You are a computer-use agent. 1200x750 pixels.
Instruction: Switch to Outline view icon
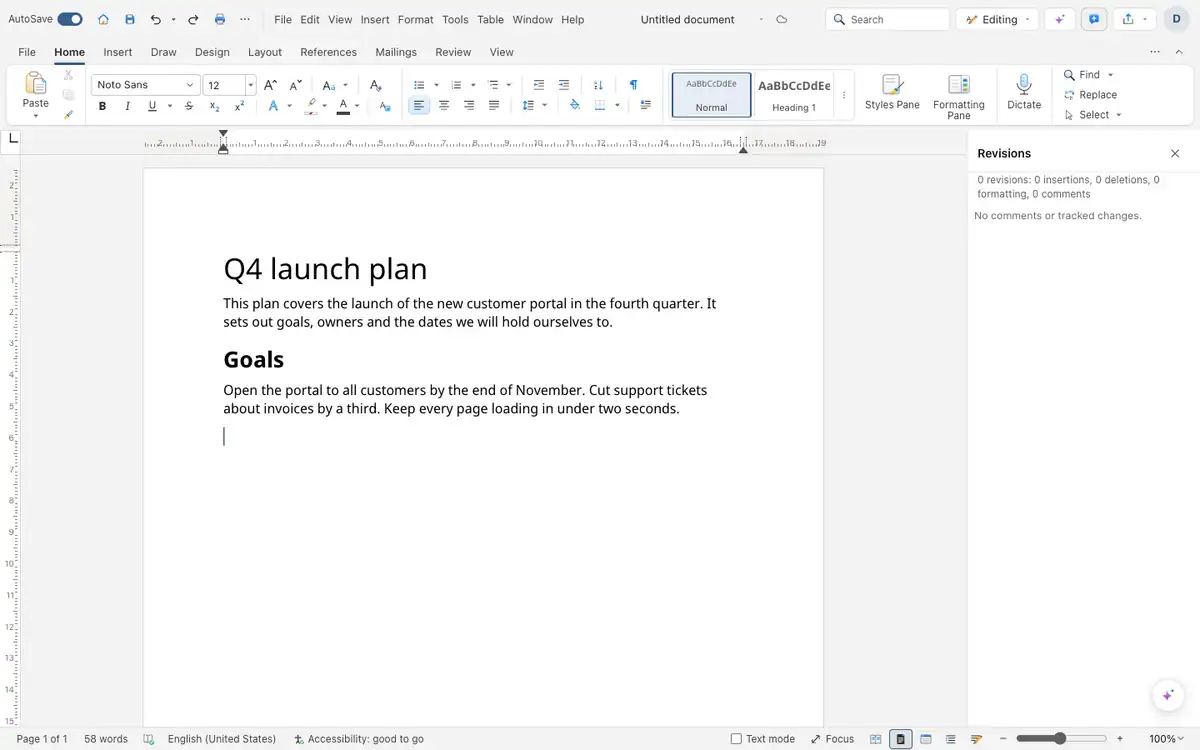951,739
